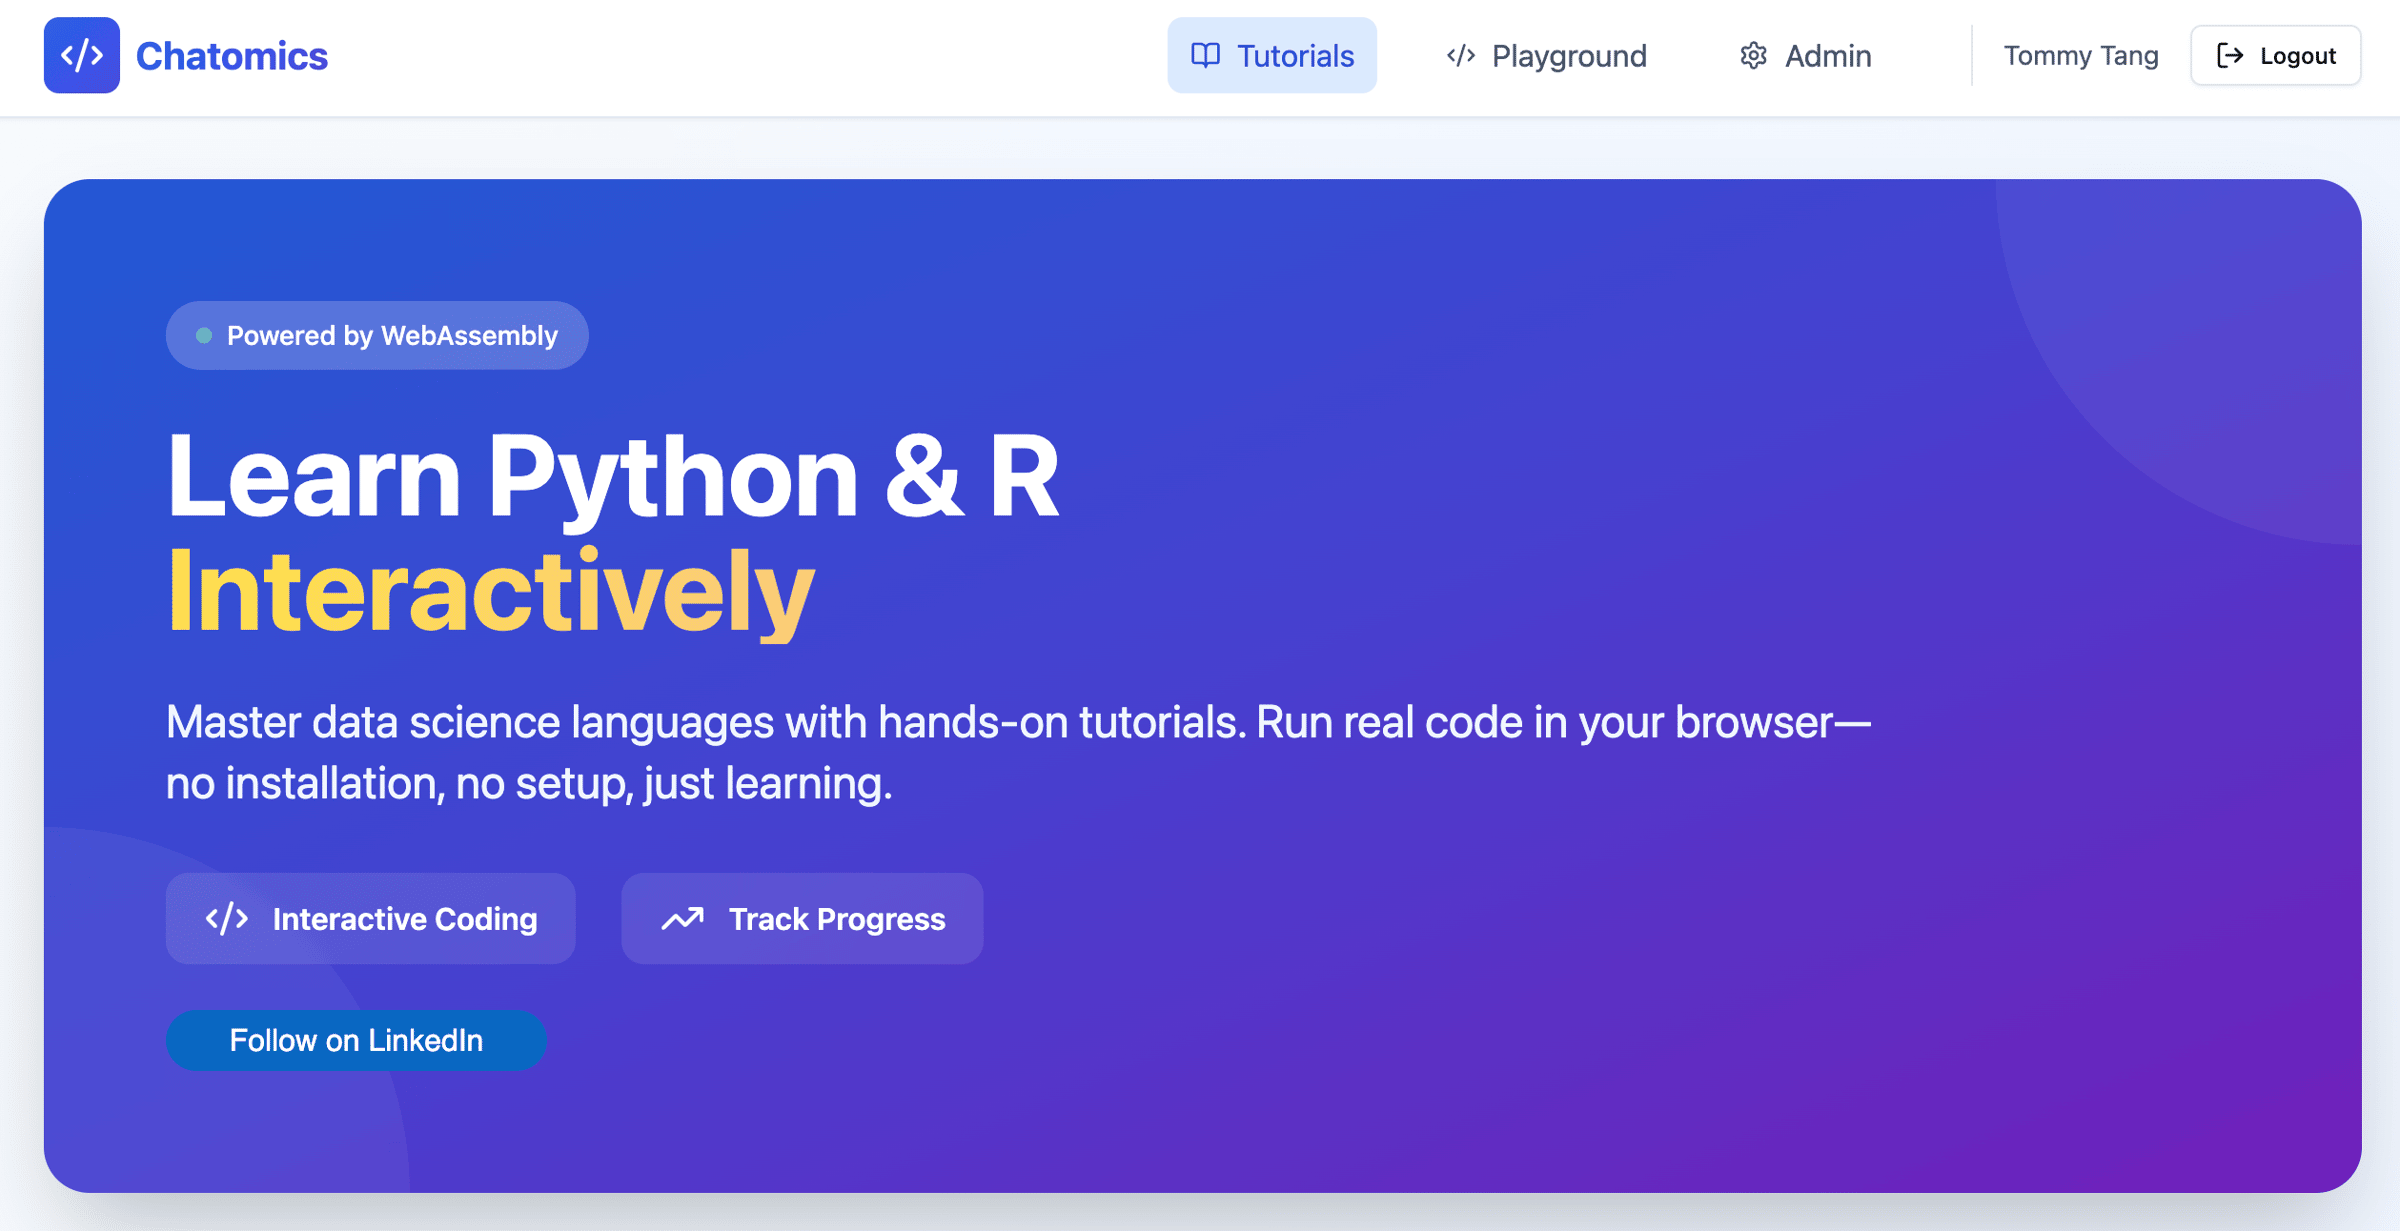This screenshot has width=2400, height=1231.
Task: Click the Playground code brackets icon
Action: (x=1460, y=55)
